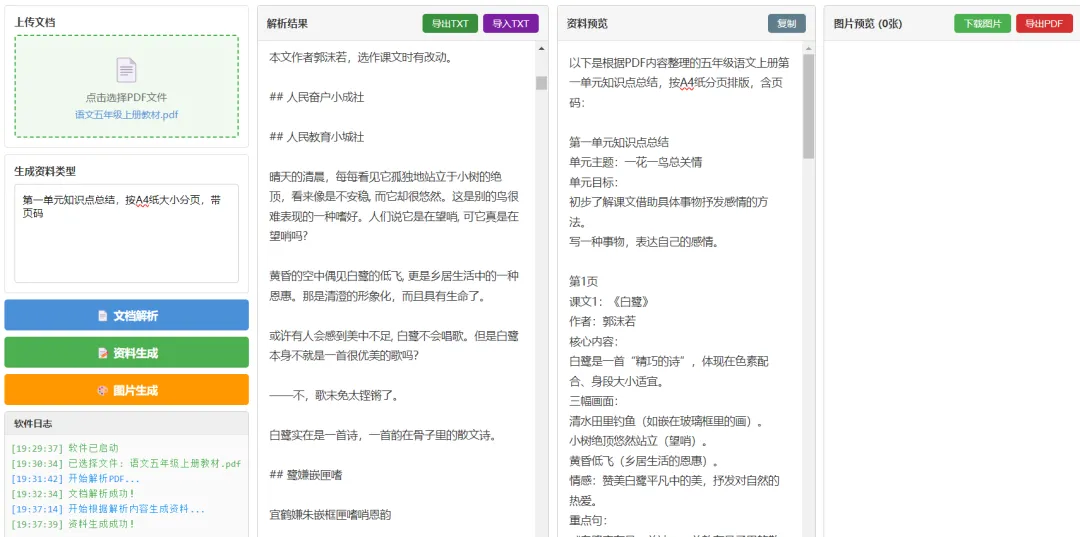1080x537 pixels.
Task: Click preview line 单元主题：一花一鸟总关情
Action: tap(635, 162)
